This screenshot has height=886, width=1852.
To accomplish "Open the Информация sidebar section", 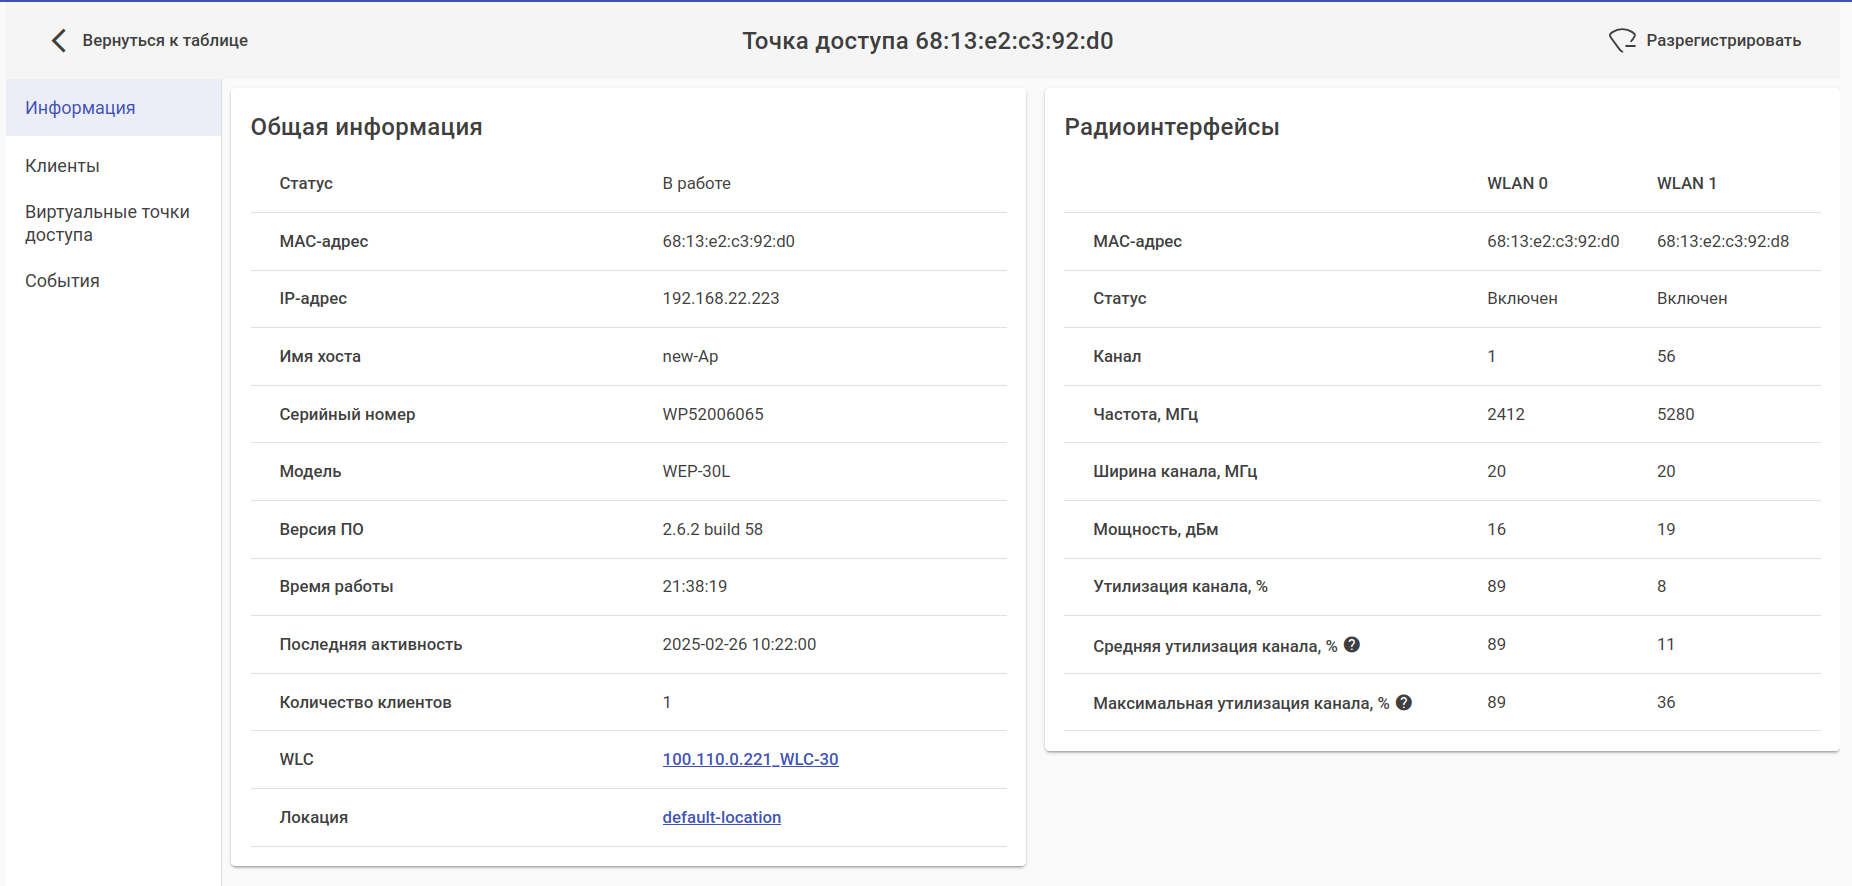I will click(80, 108).
